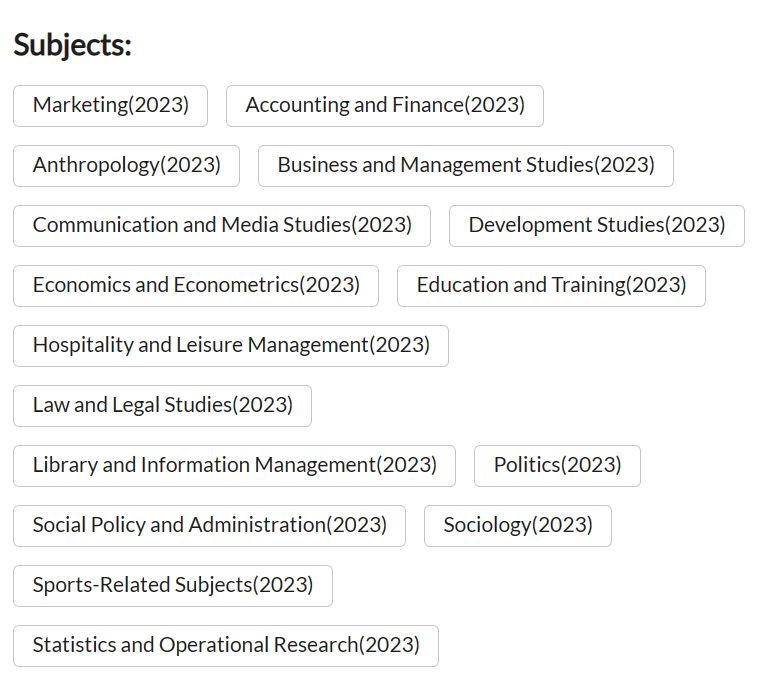This screenshot has width=760, height=678.
Task: Choose Statistics and Operational Research(2023)
Action: tap(226, 646)
